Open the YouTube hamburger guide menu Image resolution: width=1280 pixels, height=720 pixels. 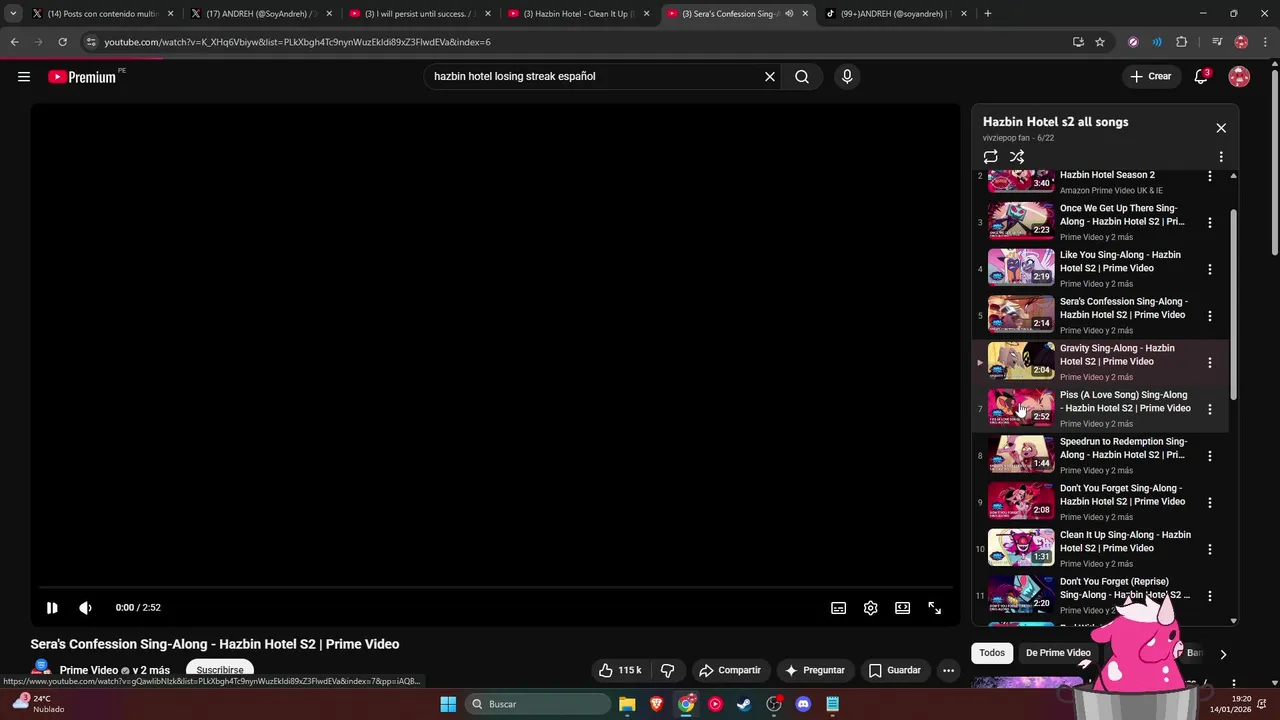(24, 77)
